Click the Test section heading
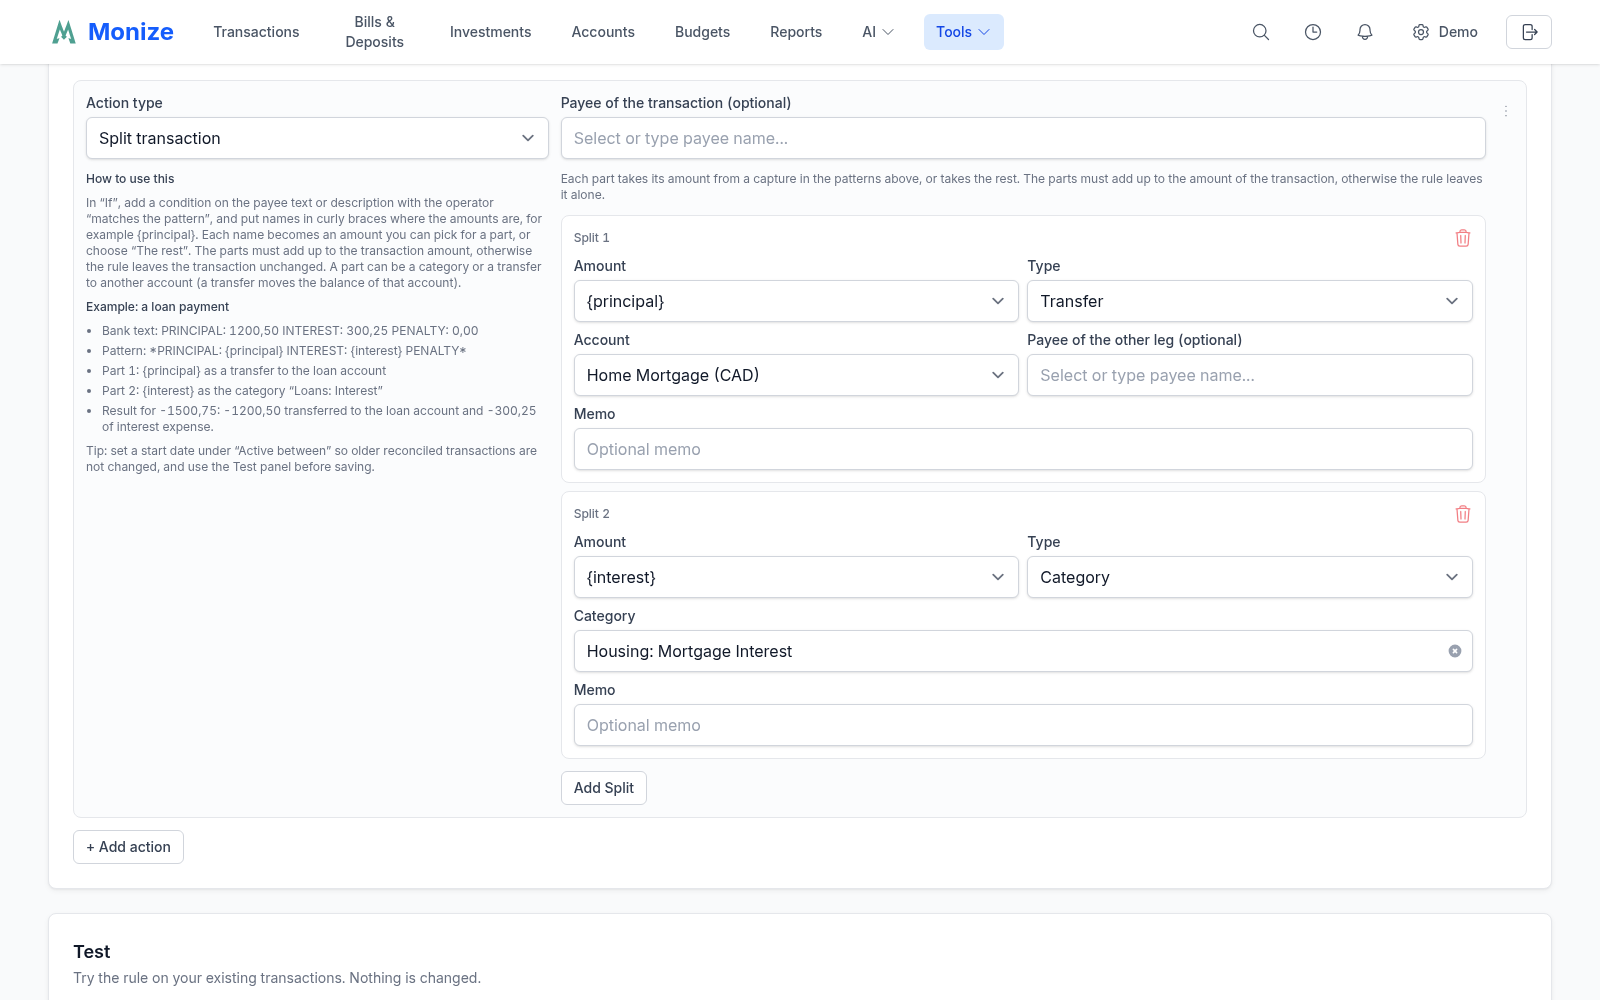 (92, 952)
